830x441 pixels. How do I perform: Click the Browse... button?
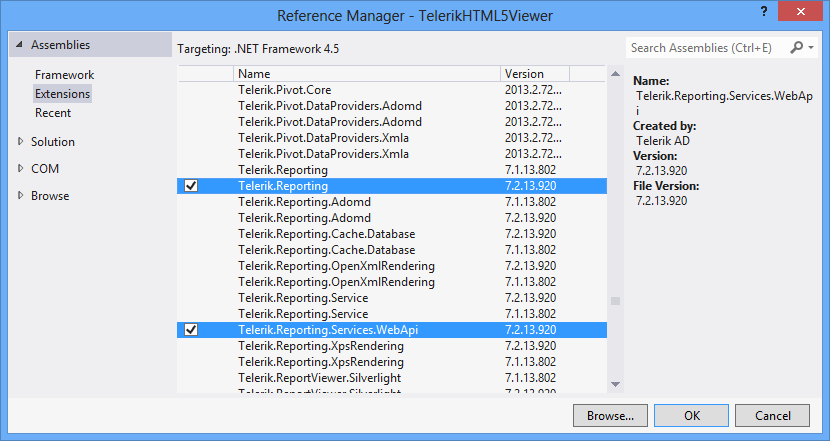tap(610, 415)
